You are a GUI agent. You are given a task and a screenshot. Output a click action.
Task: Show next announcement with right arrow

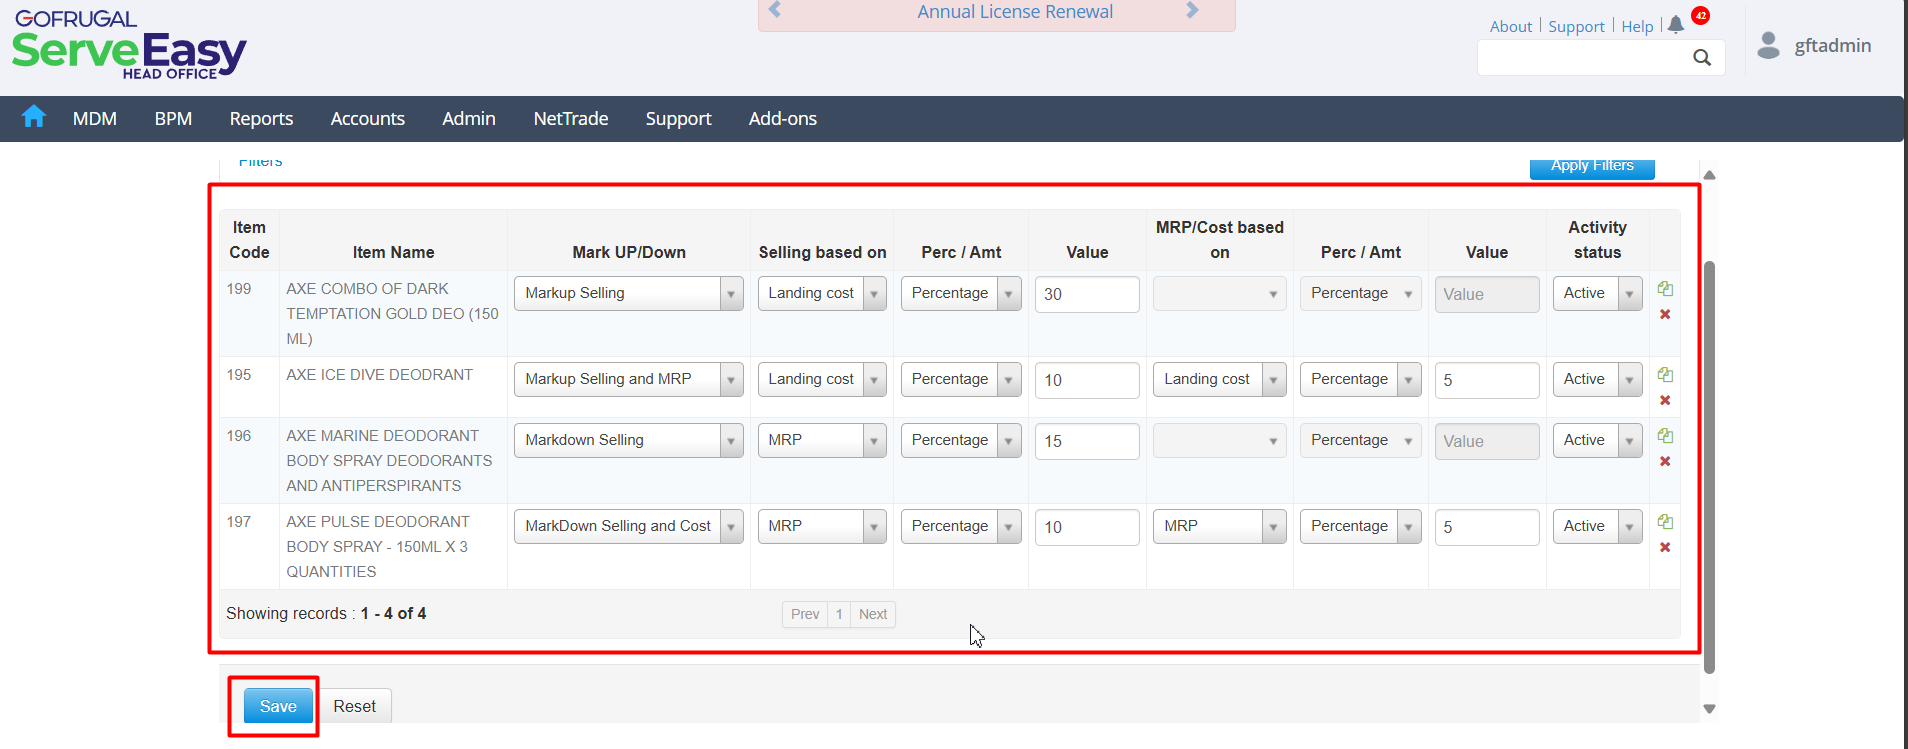tap(1192, 10)
